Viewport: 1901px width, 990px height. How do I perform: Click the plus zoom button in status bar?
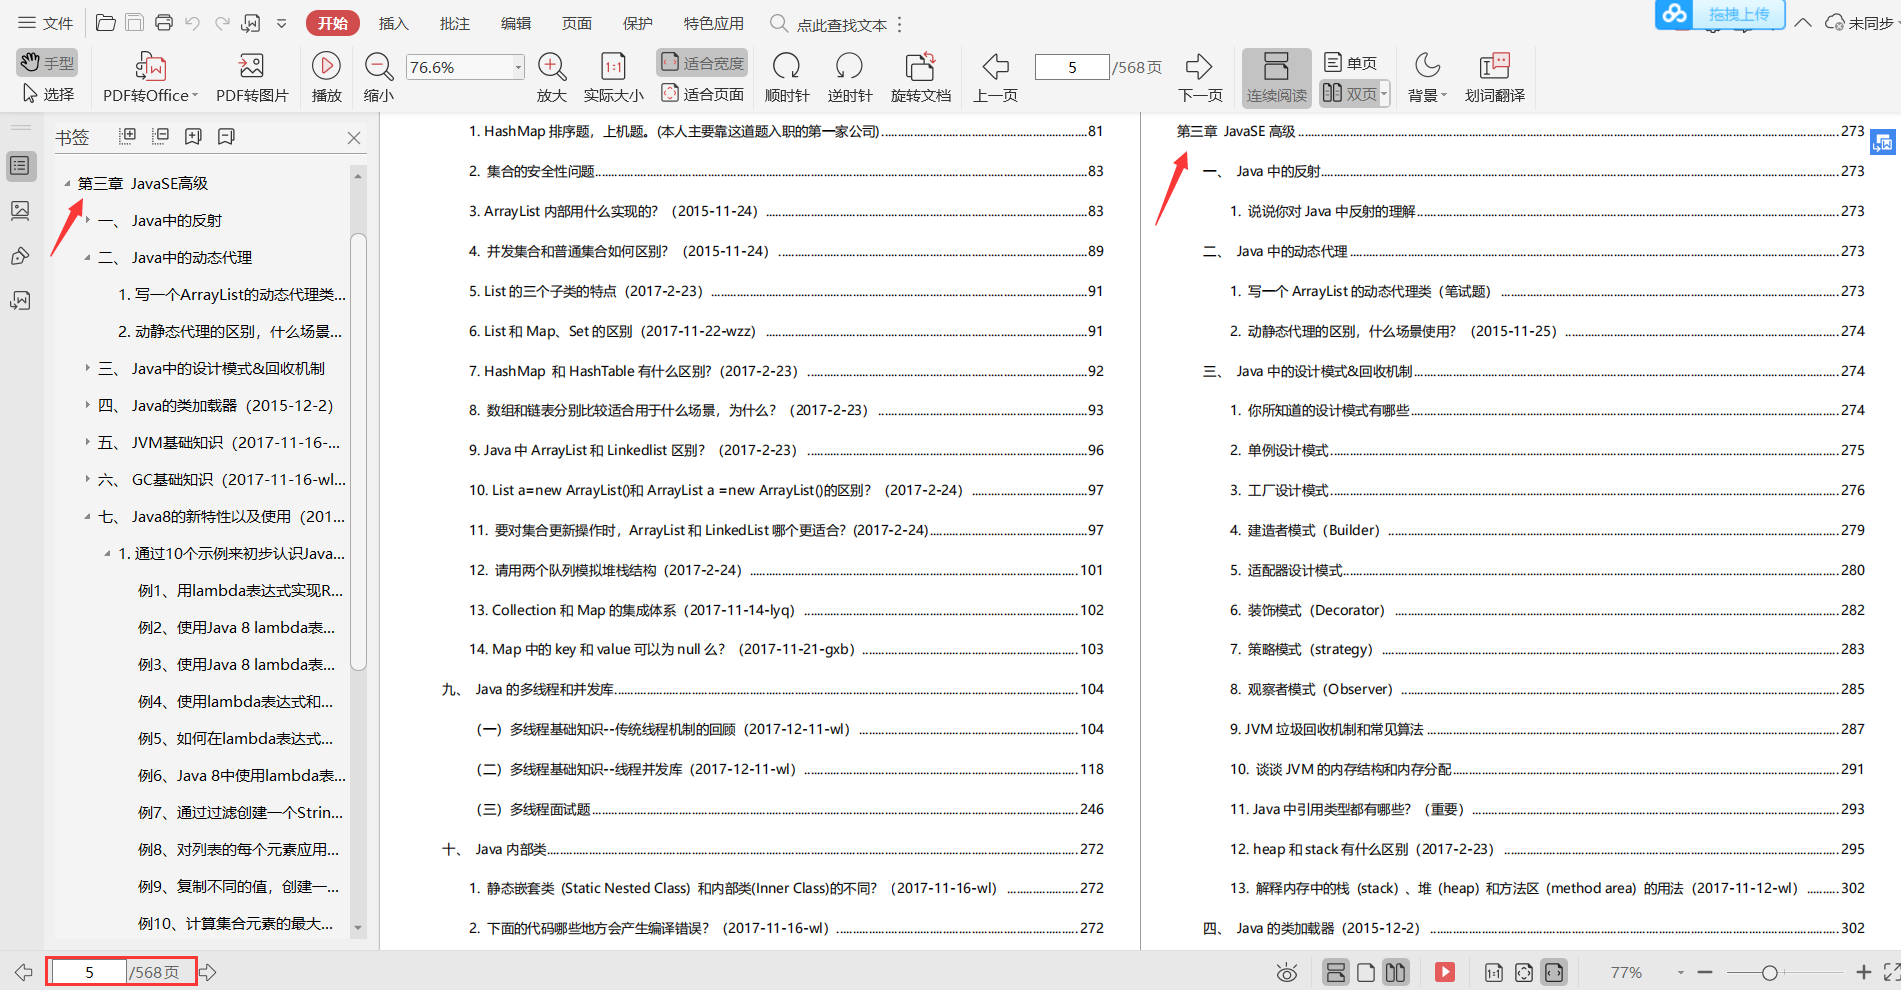pos(1863,972)
